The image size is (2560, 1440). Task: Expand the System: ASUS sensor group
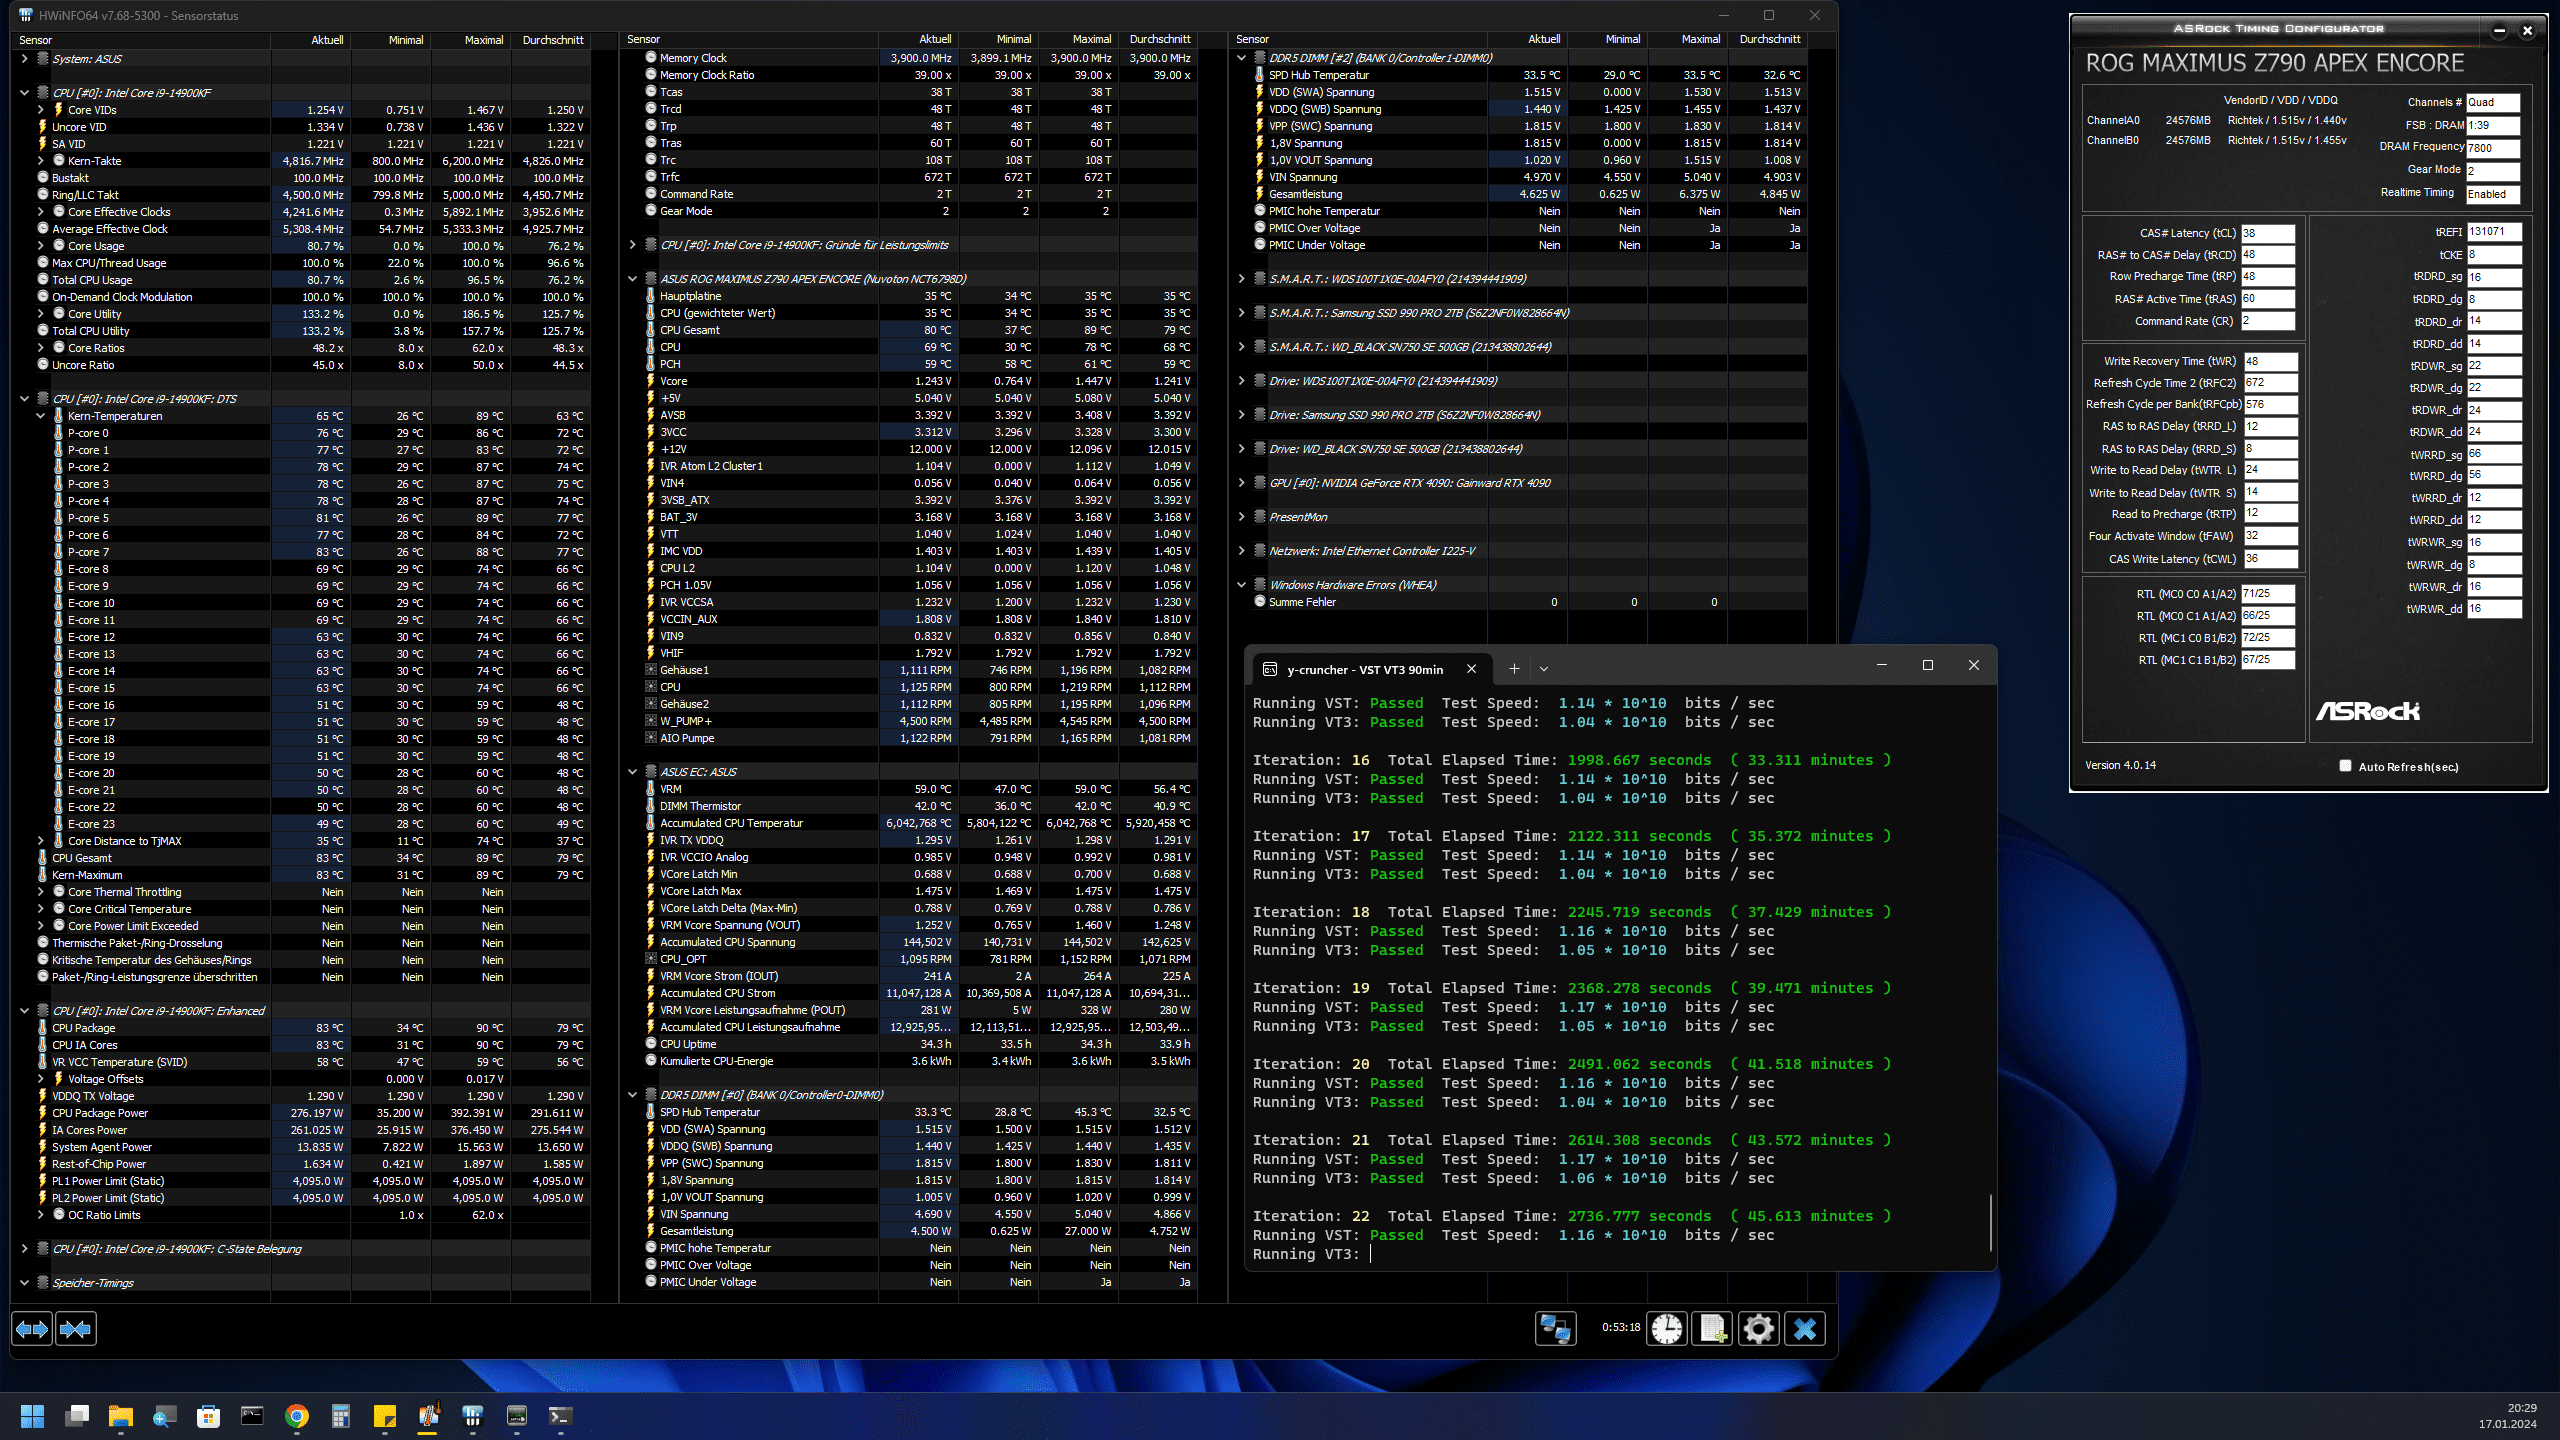click(25, 59)
